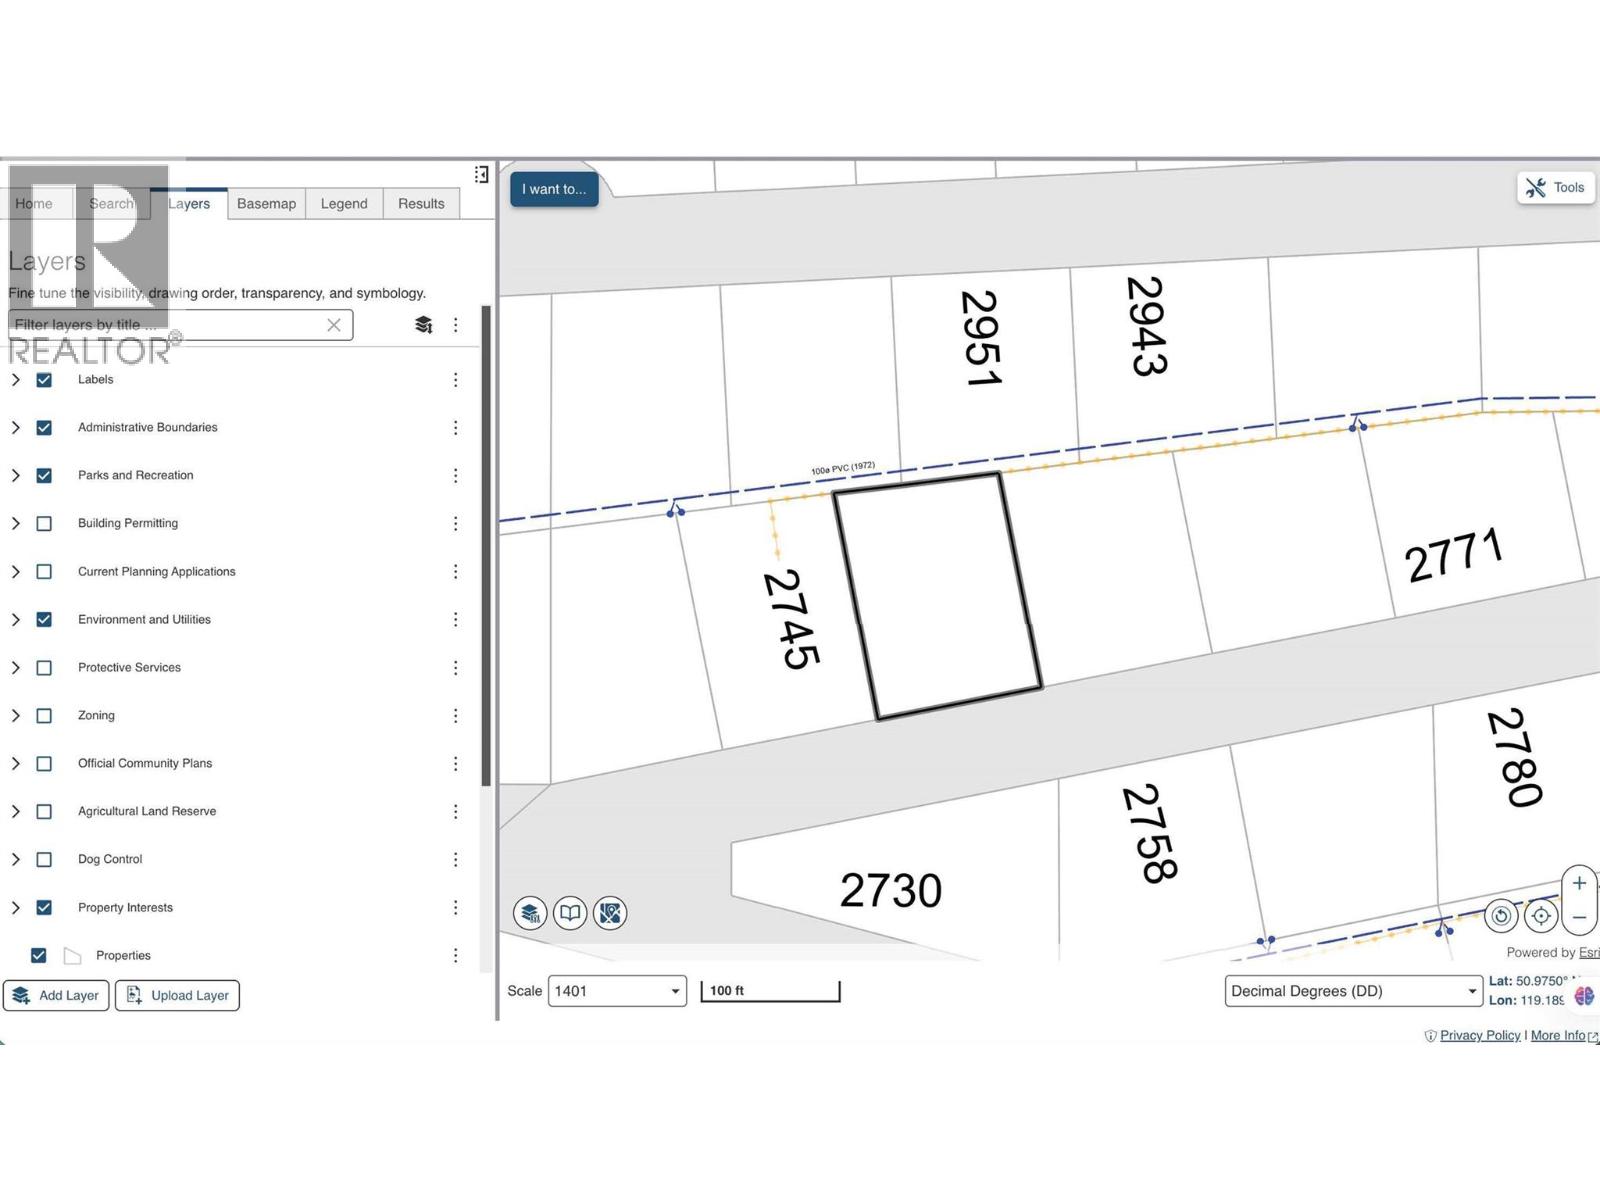The image size is (1600, 1200).
Task: Click the locate me crosshair icon
Action: [x=1541, y=916]
